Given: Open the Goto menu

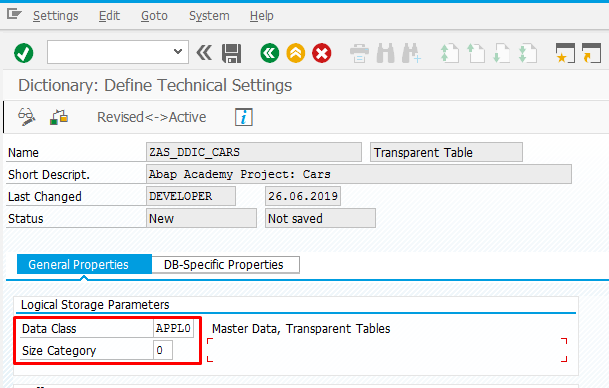Looking at the screenshot, I should coord(154,16).
